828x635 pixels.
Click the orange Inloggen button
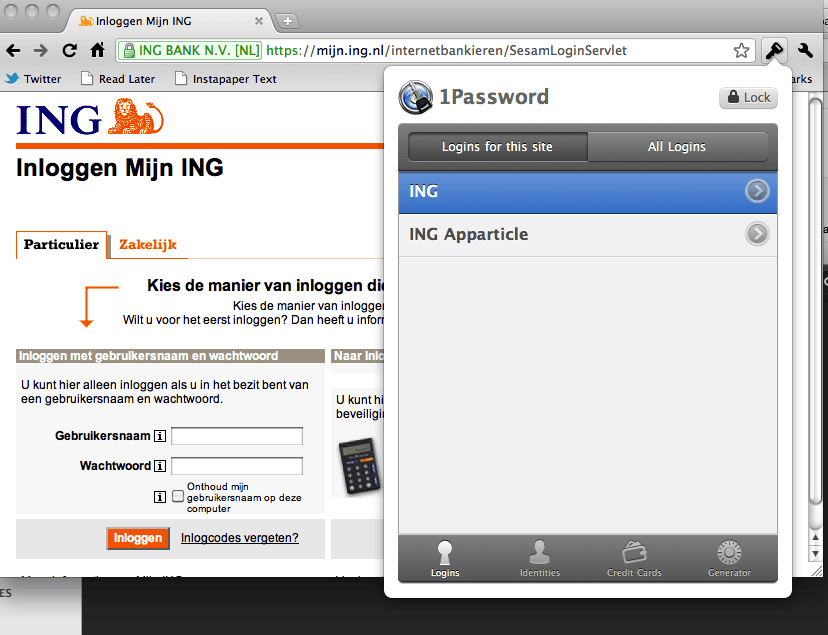[138, 538]
